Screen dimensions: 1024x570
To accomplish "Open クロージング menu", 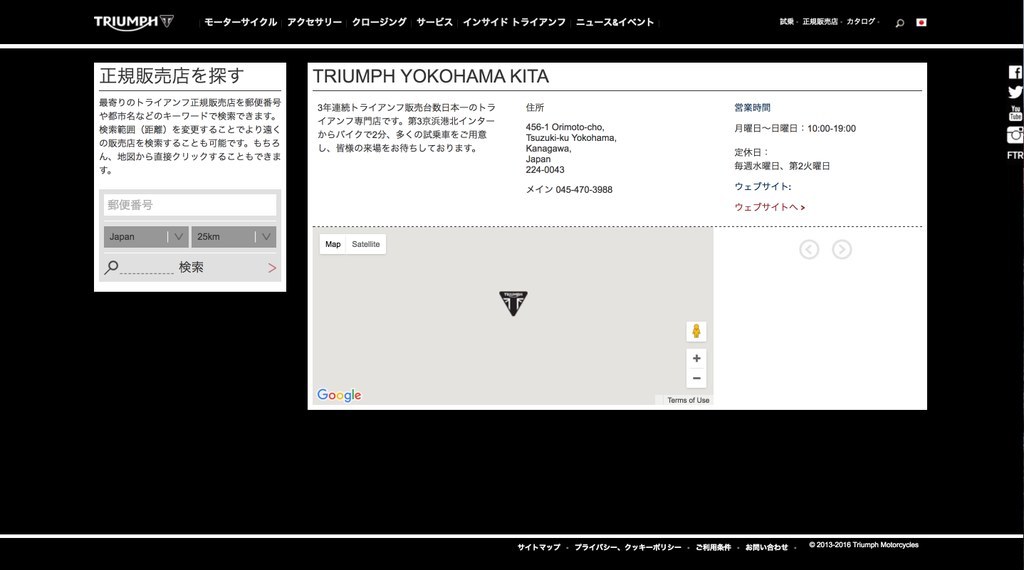I will [379, 22].
